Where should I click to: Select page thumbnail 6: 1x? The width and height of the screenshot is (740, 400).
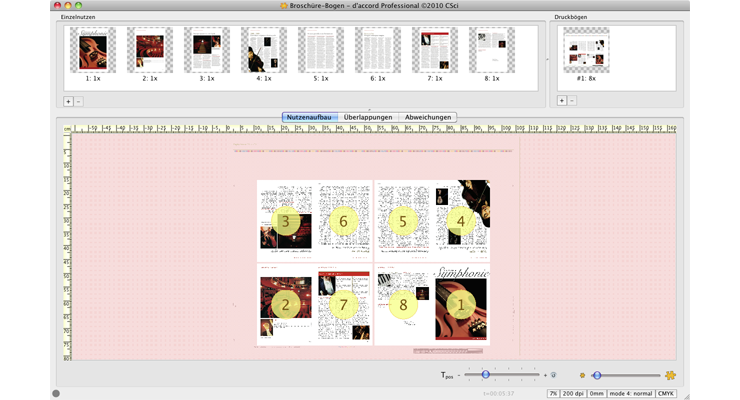point(378,50)
